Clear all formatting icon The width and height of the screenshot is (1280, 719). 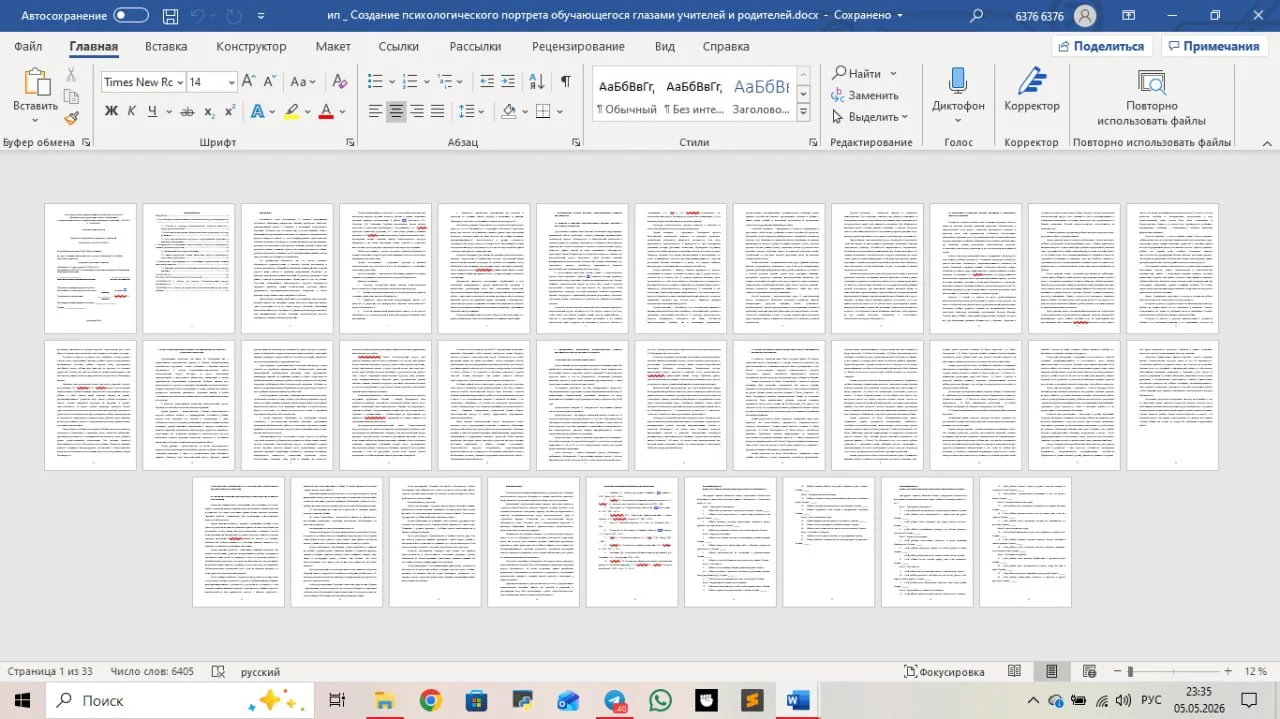[x=339, y=81]
